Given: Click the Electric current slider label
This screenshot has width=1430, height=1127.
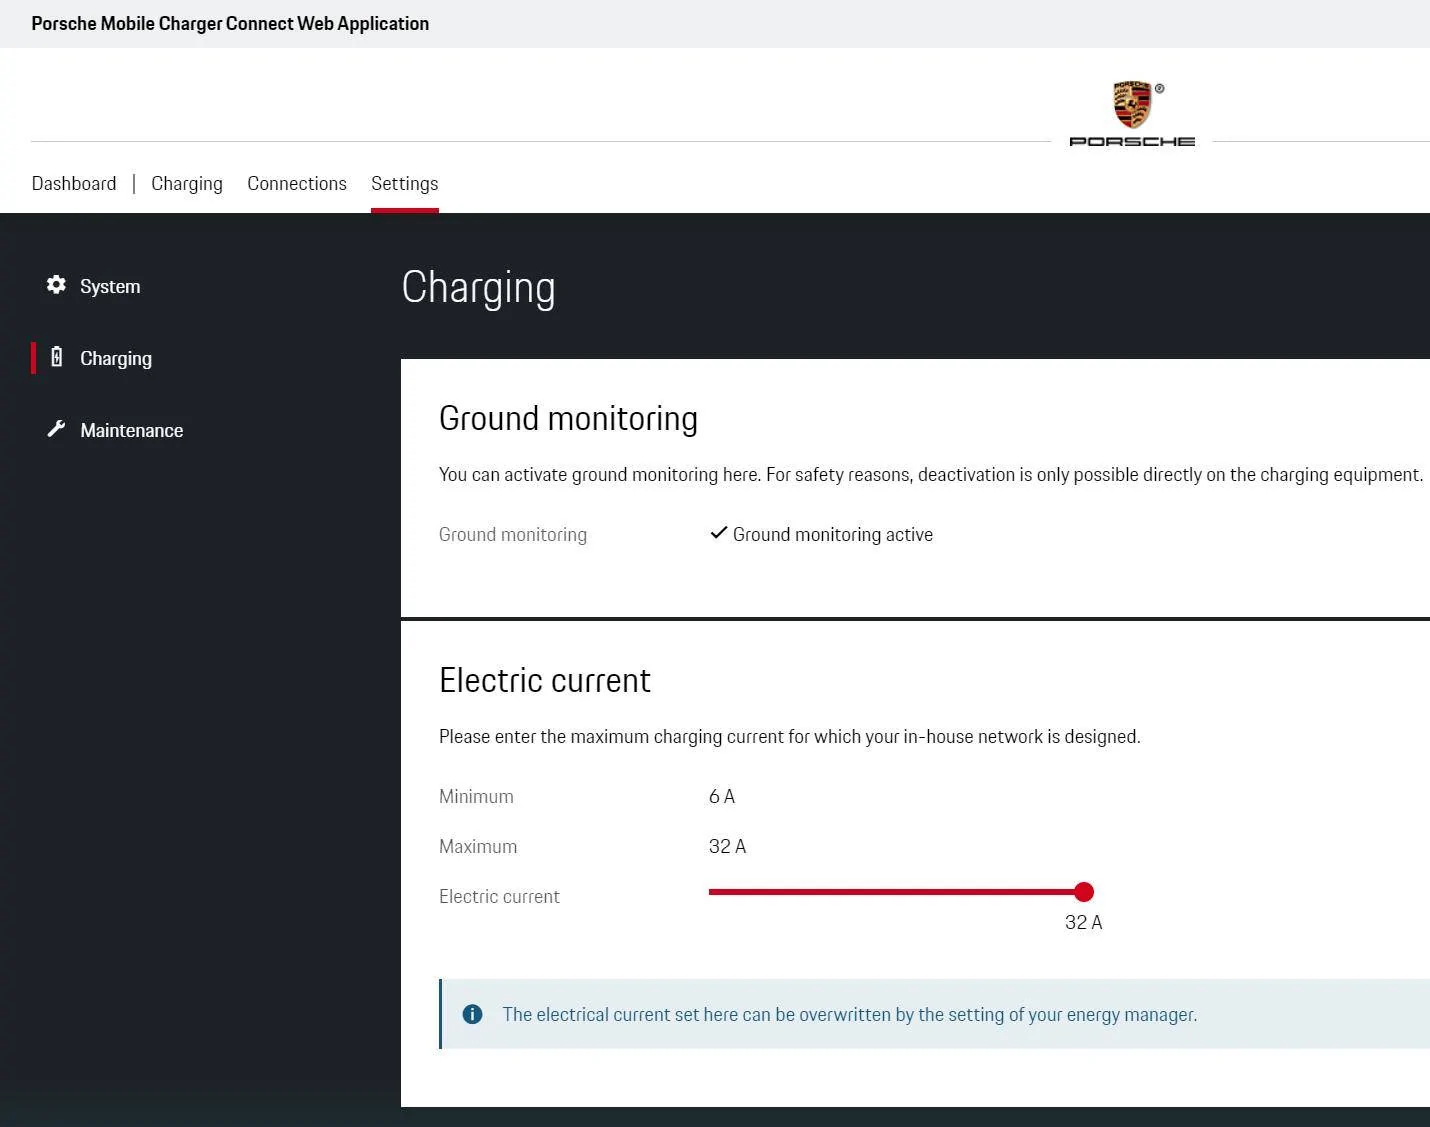Looking at the screenshot, I should pyautogui.click(x=499, y=896).
